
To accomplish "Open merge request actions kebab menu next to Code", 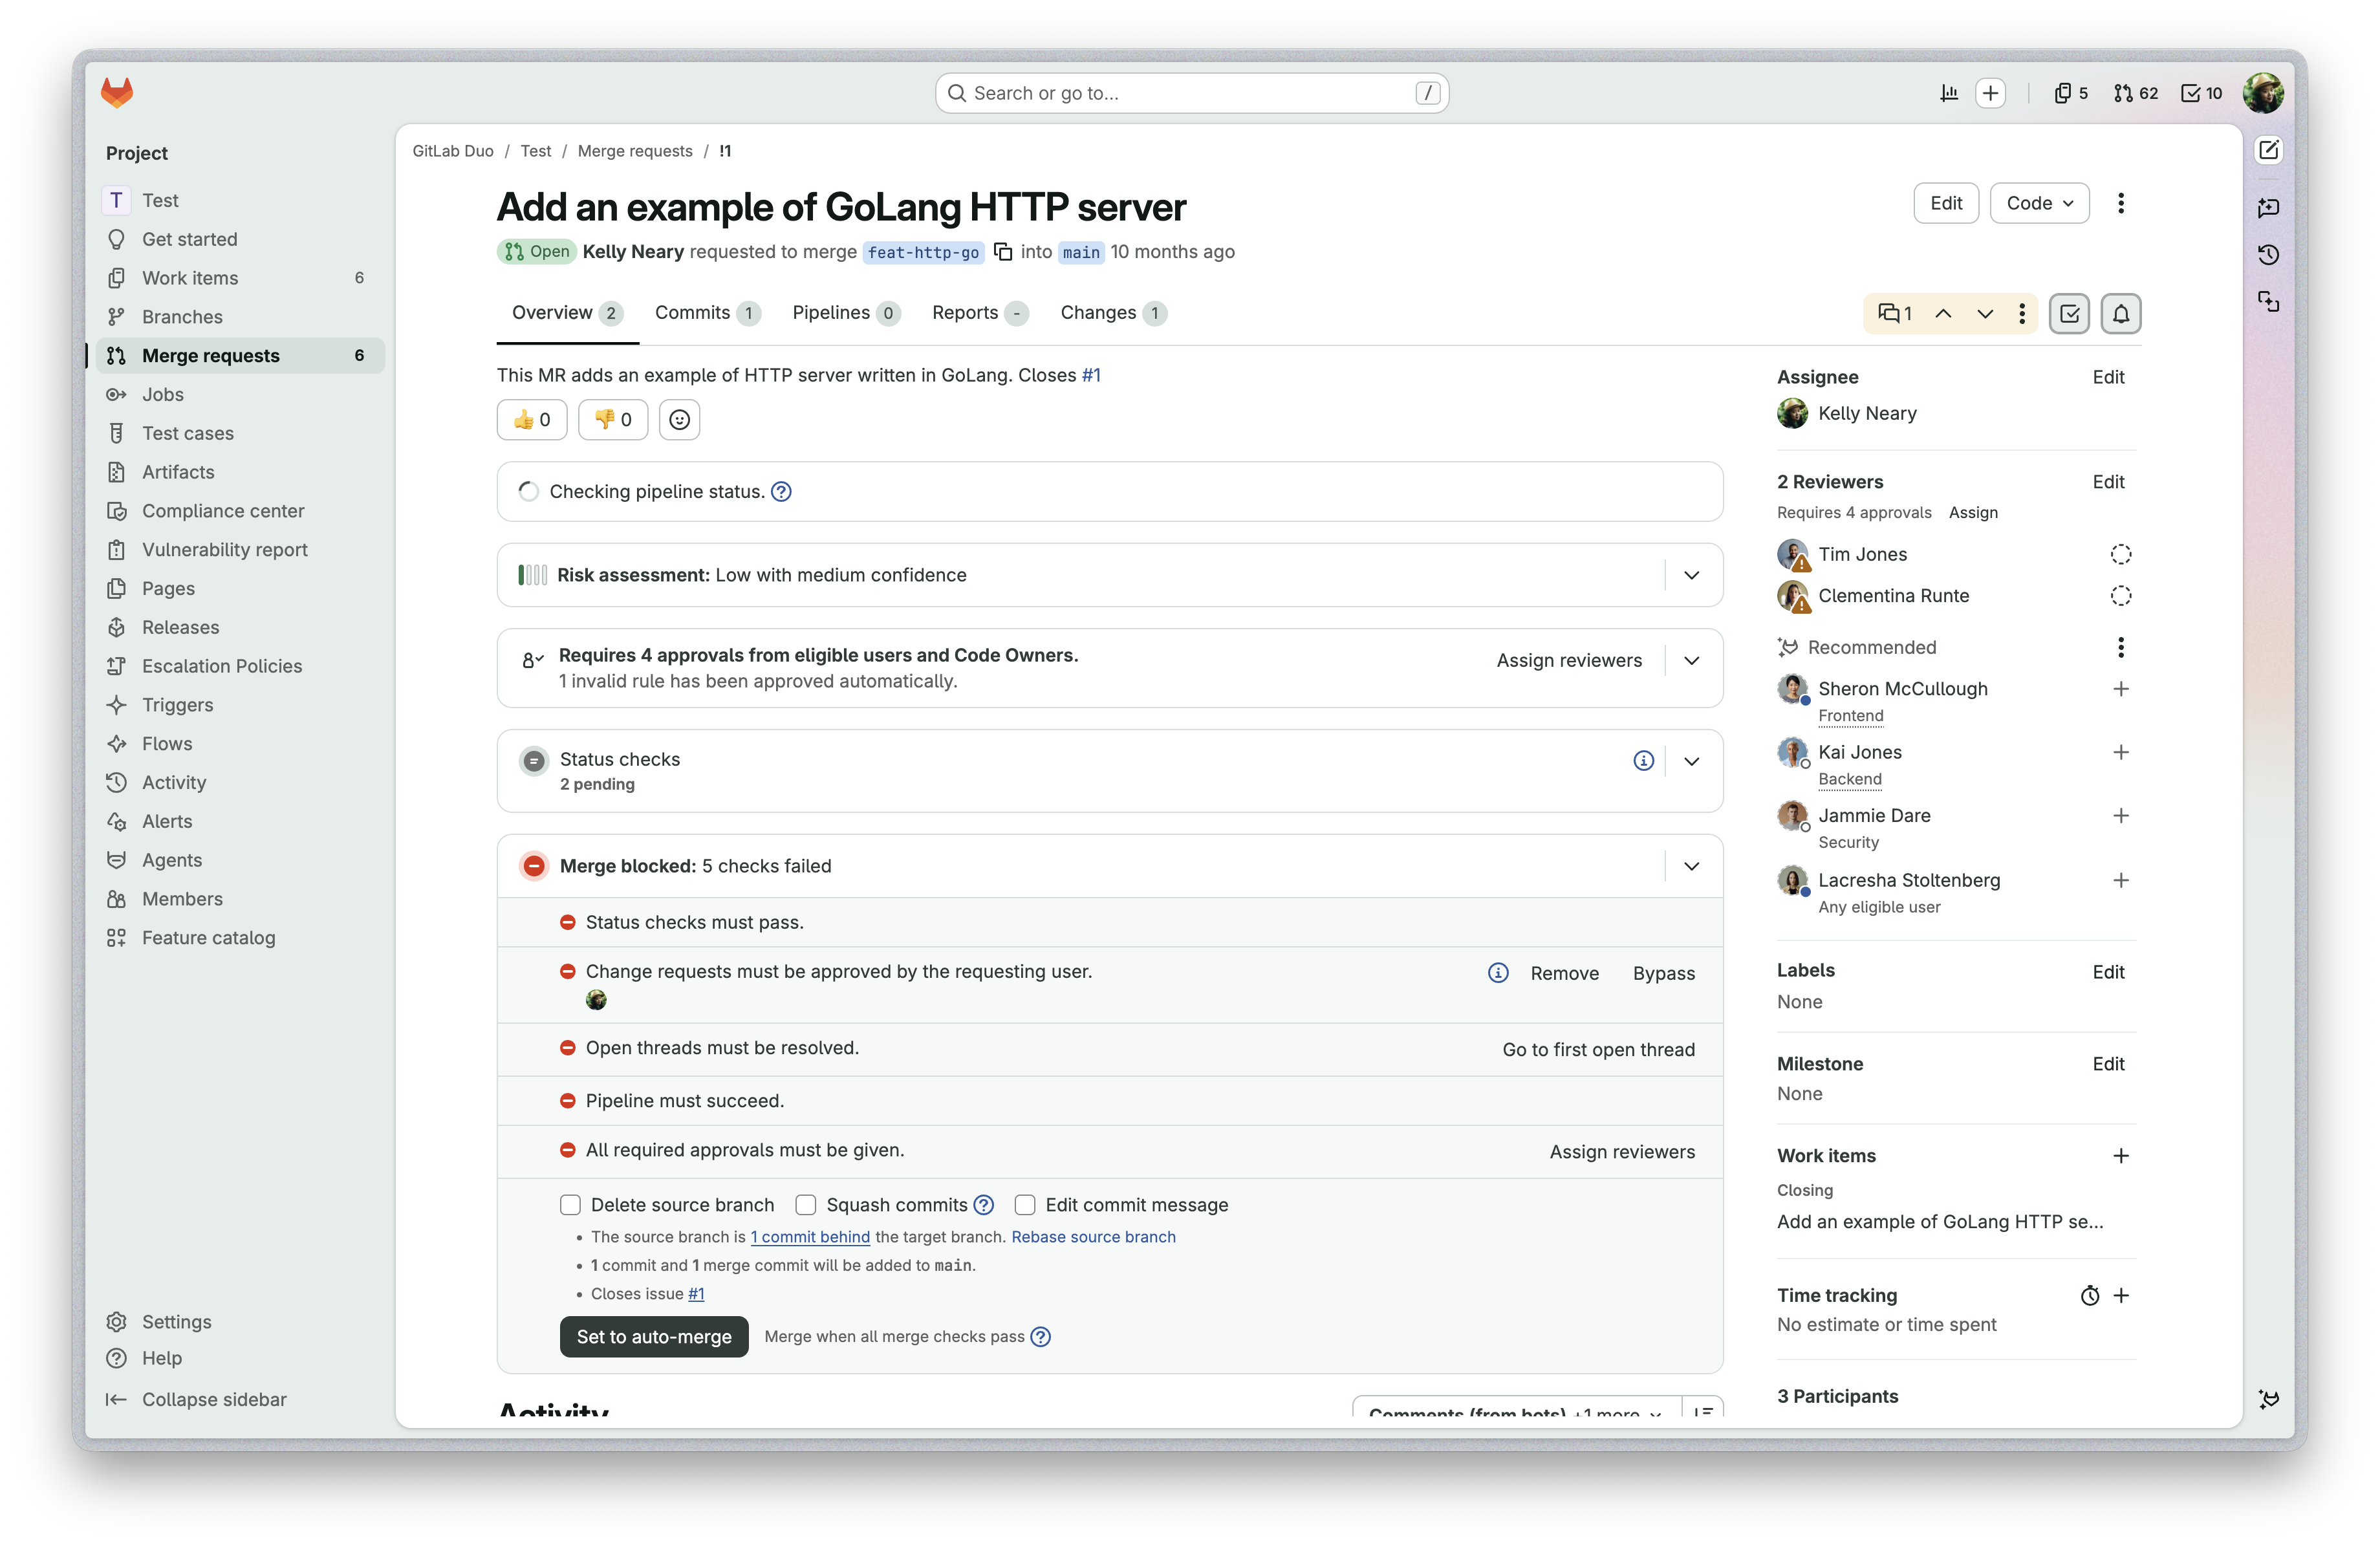I will coord(2121,203).
